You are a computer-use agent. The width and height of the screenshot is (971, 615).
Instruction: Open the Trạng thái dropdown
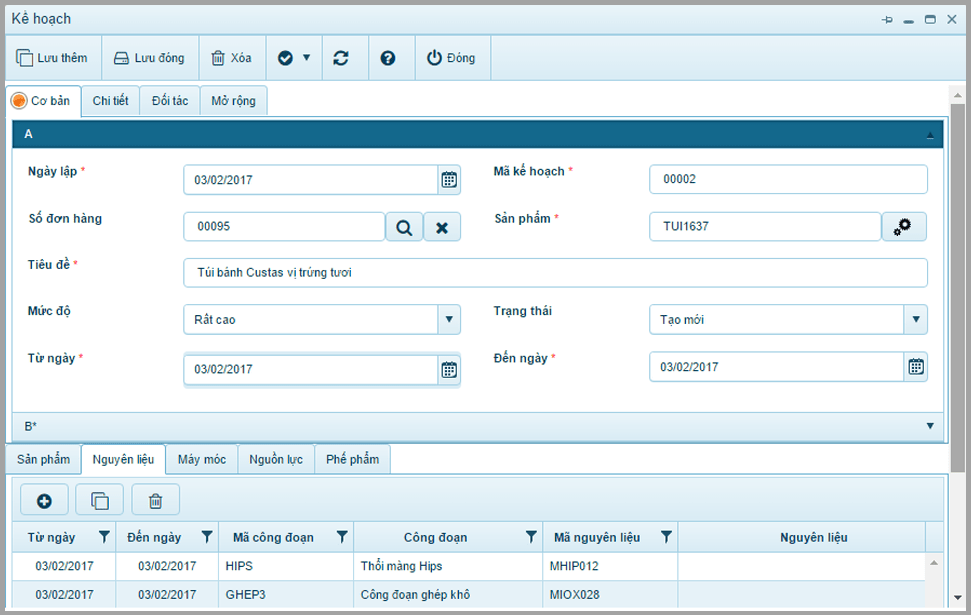(x=915, y=320)
